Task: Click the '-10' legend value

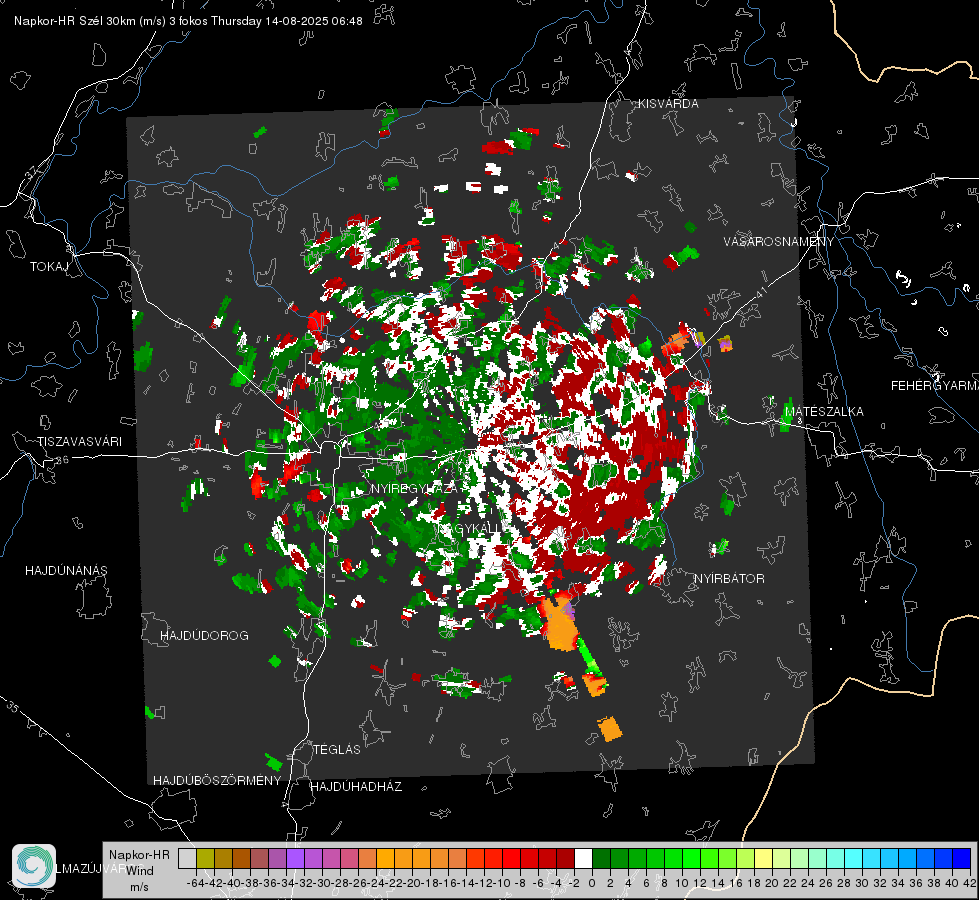Action: point(501,883)
